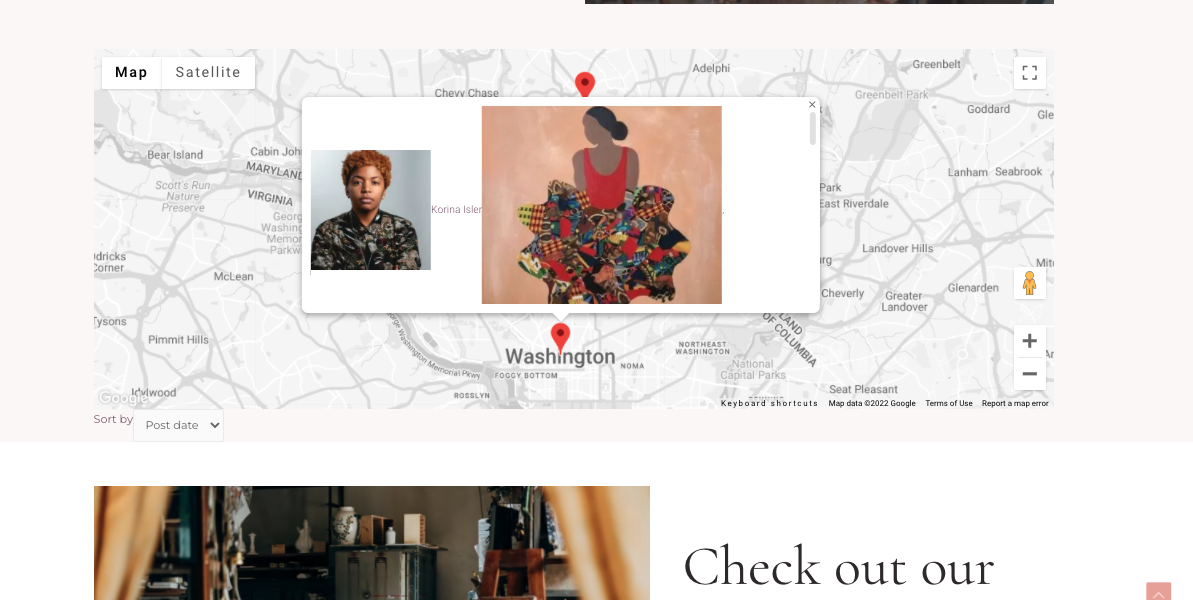1193x600 pixels.
Task: Click the artist portrait thumbnail
Action: pyautogui.click(x=371, y=210)
